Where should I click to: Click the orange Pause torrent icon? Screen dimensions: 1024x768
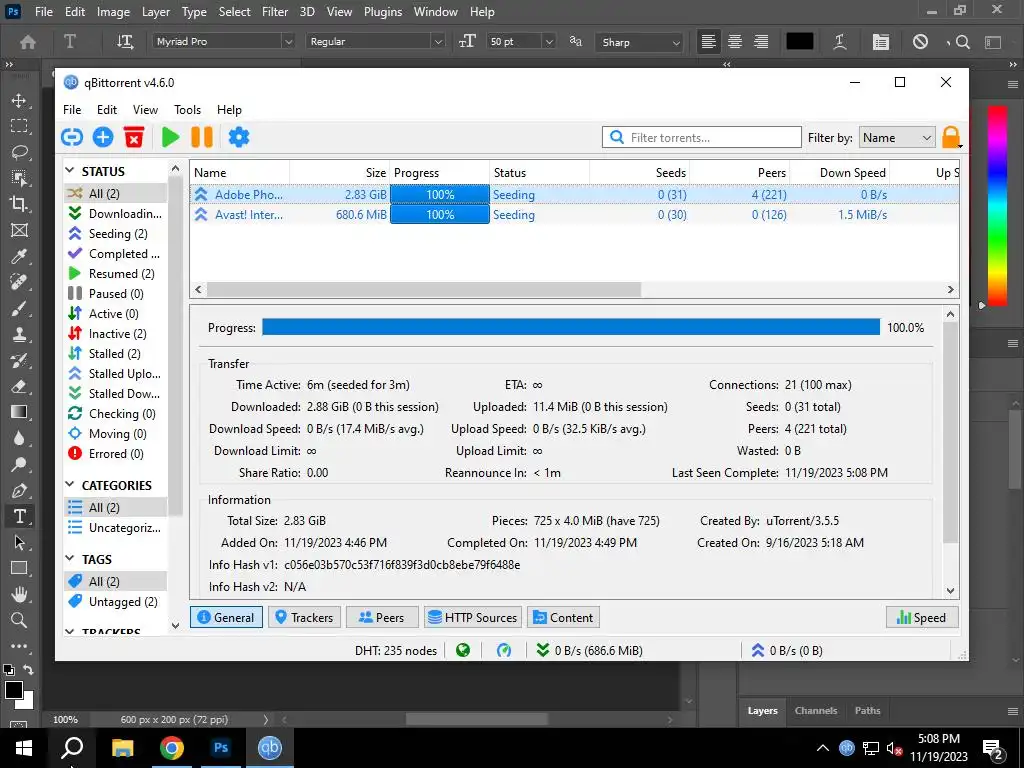click(202, 137)
